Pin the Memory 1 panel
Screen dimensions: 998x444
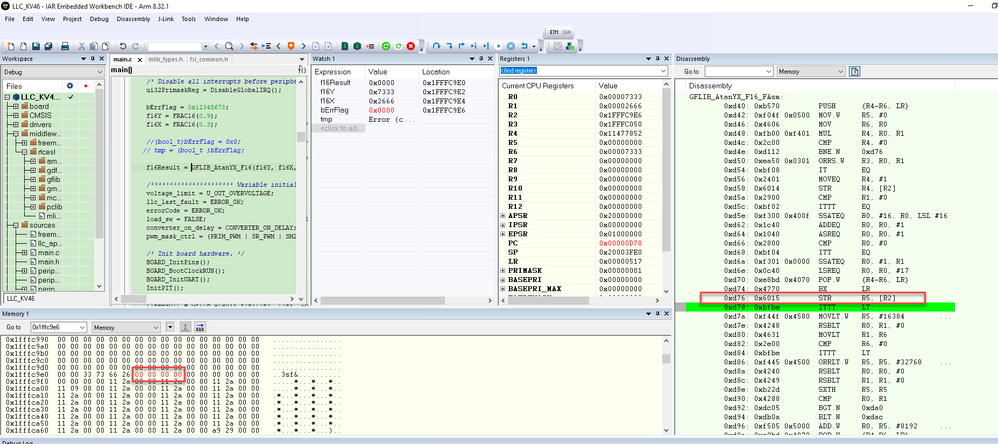pyautogui.click(x=656, y=314)
